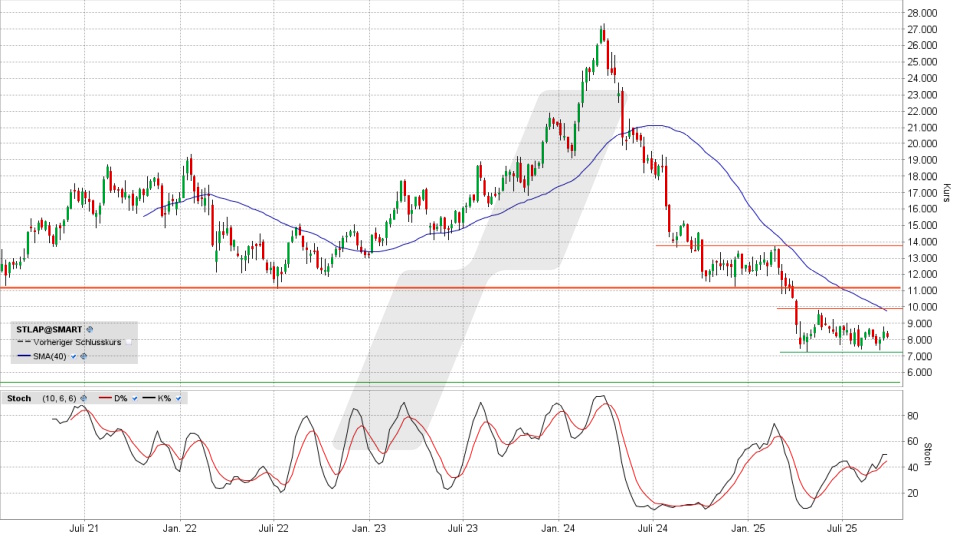
Task: Click the Vorheriger Schlusskurs legend text
Action: click(x=78, y=341)
